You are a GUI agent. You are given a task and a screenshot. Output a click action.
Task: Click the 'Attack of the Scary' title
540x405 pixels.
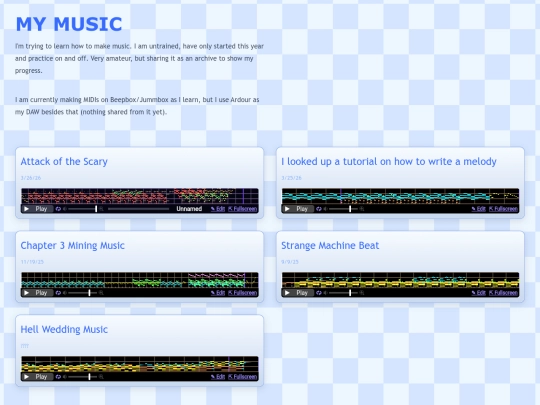point(64,162)
